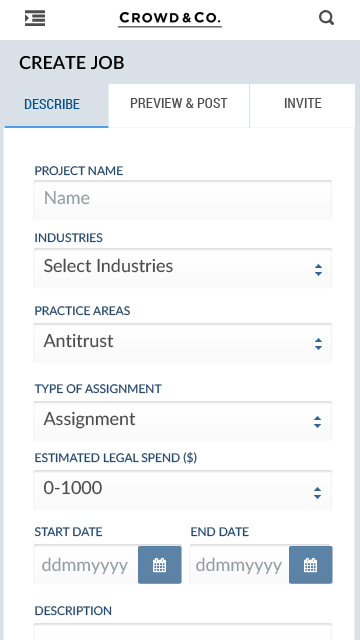Image resolution: width=360 pixels, height=640 pixels.
Task: Open the Start Date calendar picker
Action: point(160,565)
